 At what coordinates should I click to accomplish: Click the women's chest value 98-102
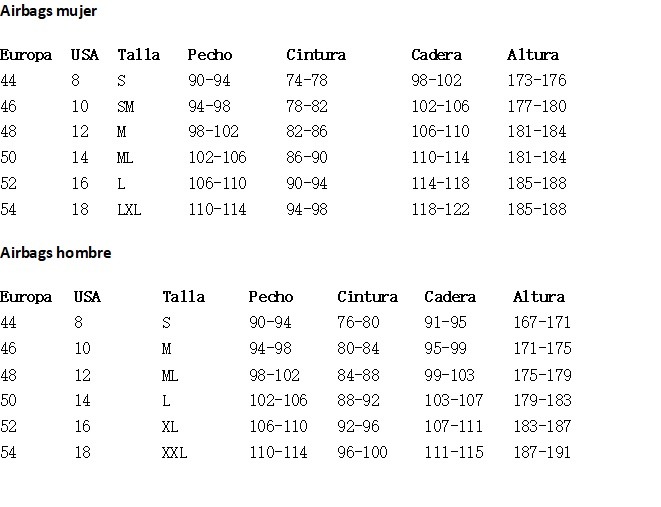(x=214, y=131)
